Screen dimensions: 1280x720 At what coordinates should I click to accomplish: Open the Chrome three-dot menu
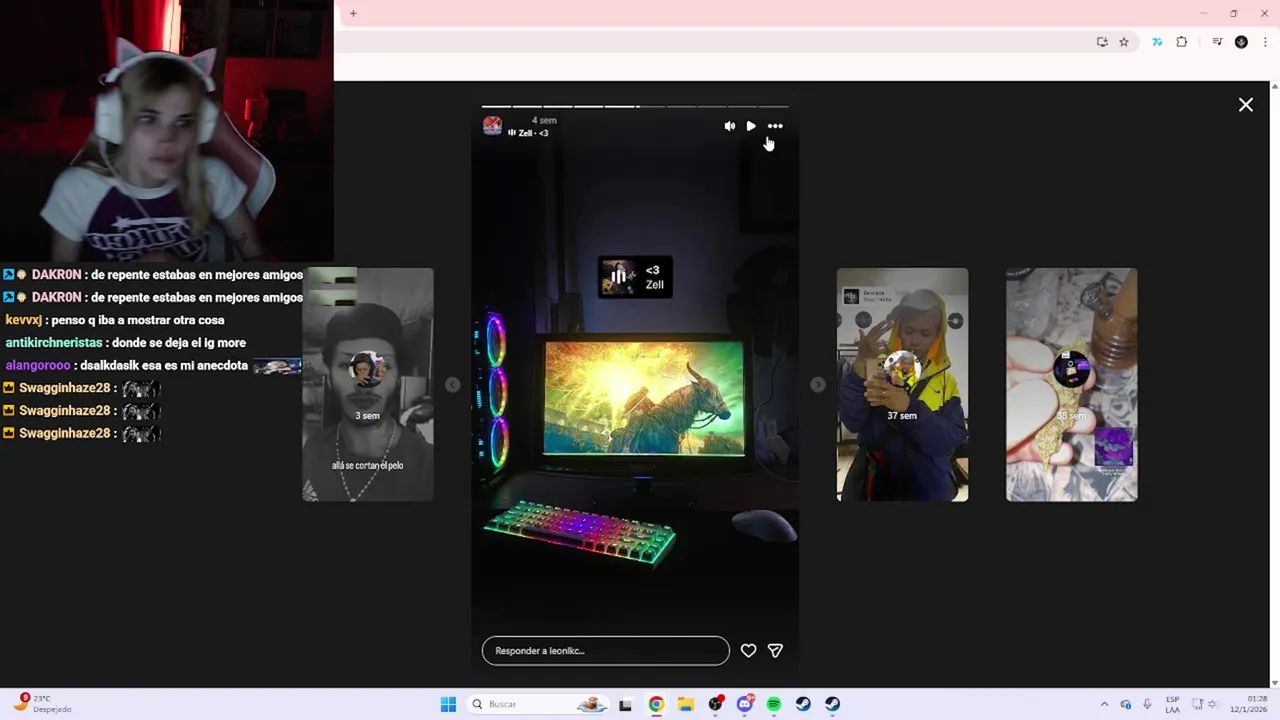point(1265,42)
